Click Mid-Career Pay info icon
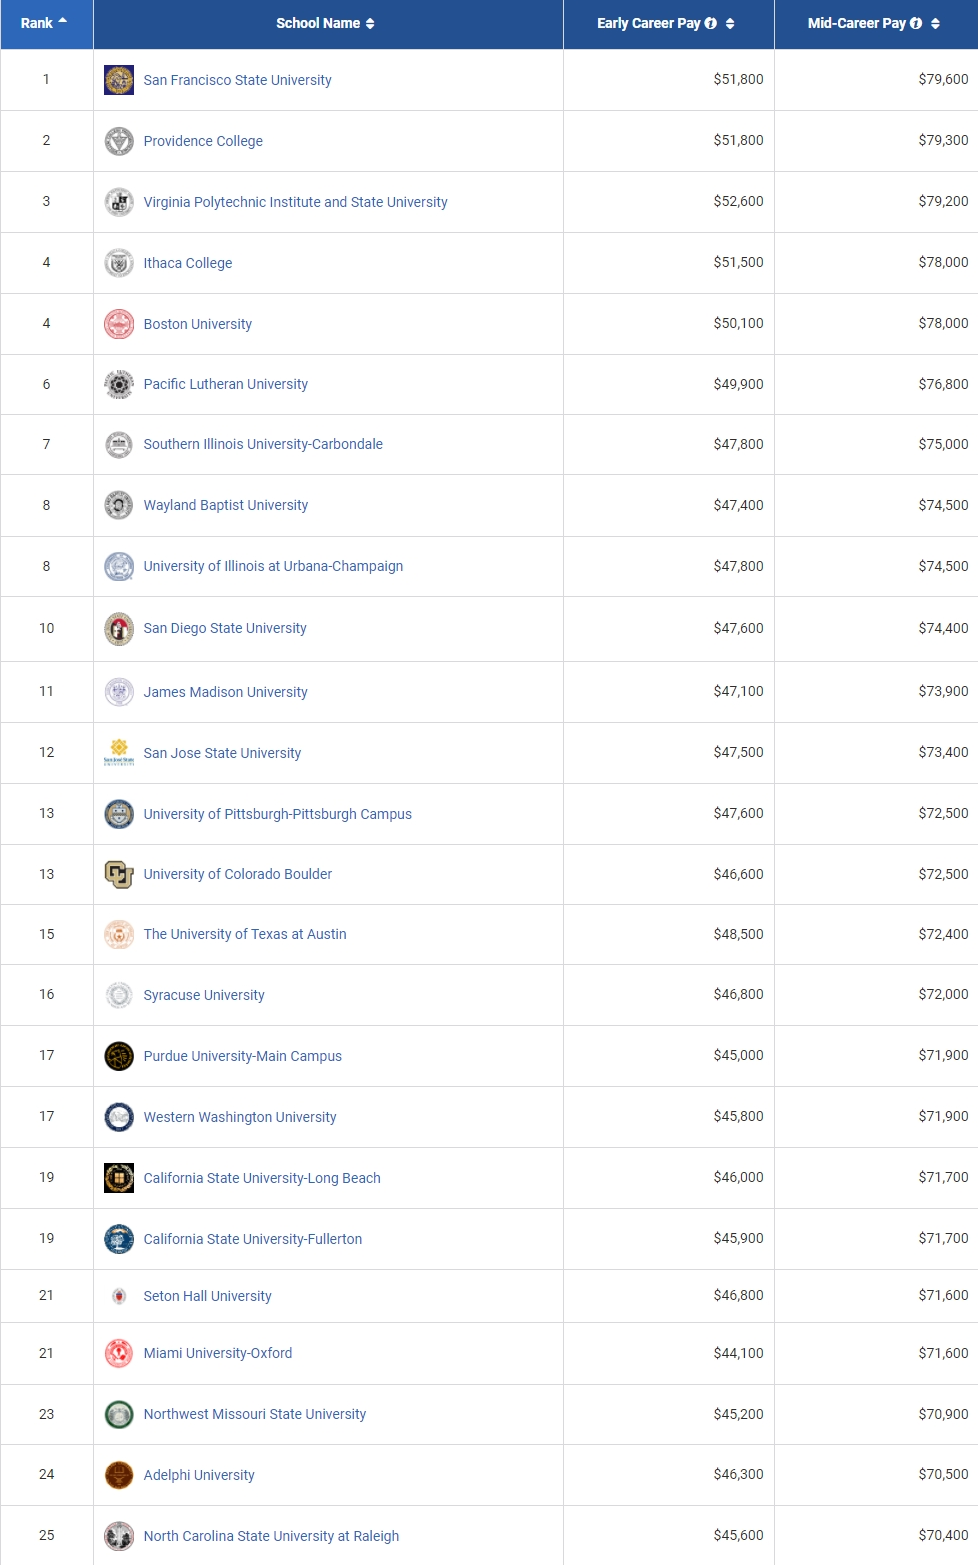Image resolution: width=978 pixels, height=1565 pixels. (916, 23)
